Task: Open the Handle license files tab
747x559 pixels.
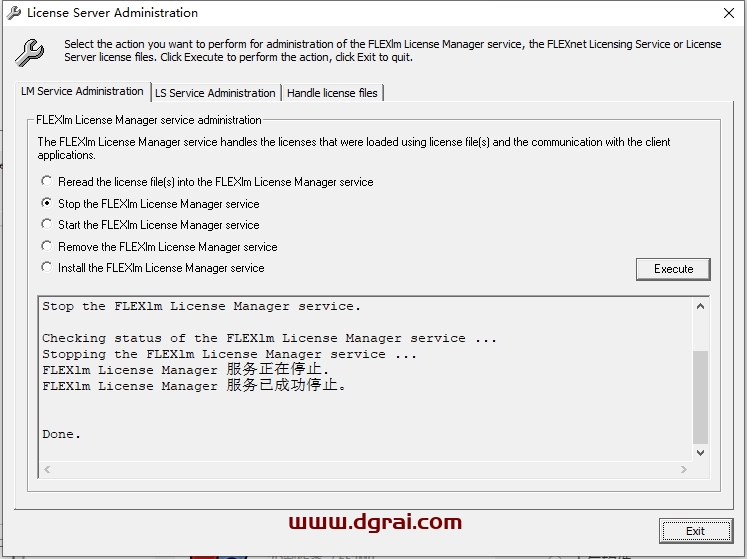Action: pyautogui.click(x=332, y=93)
